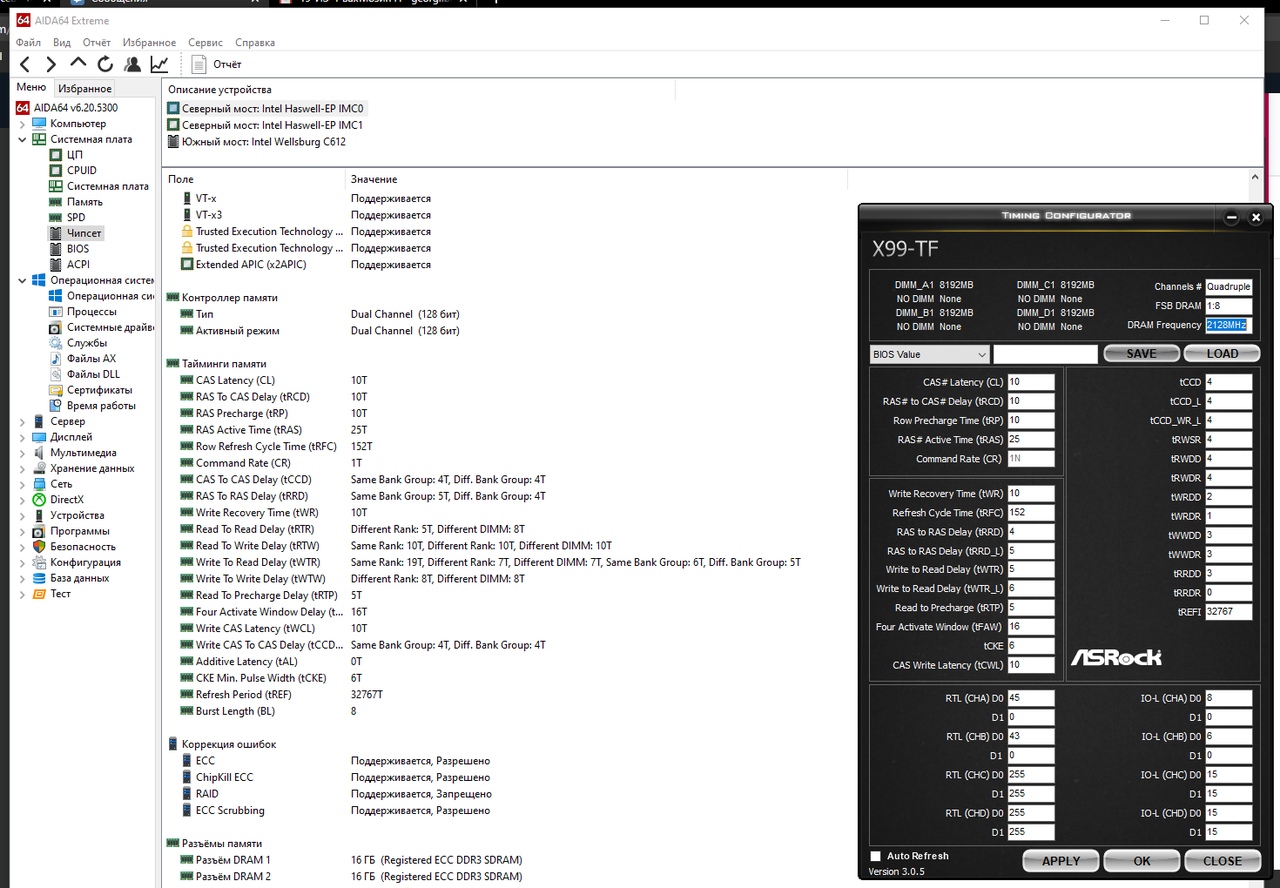
Task: Switch to the Меню sidebar tab
Action: [x=31, y=88]
